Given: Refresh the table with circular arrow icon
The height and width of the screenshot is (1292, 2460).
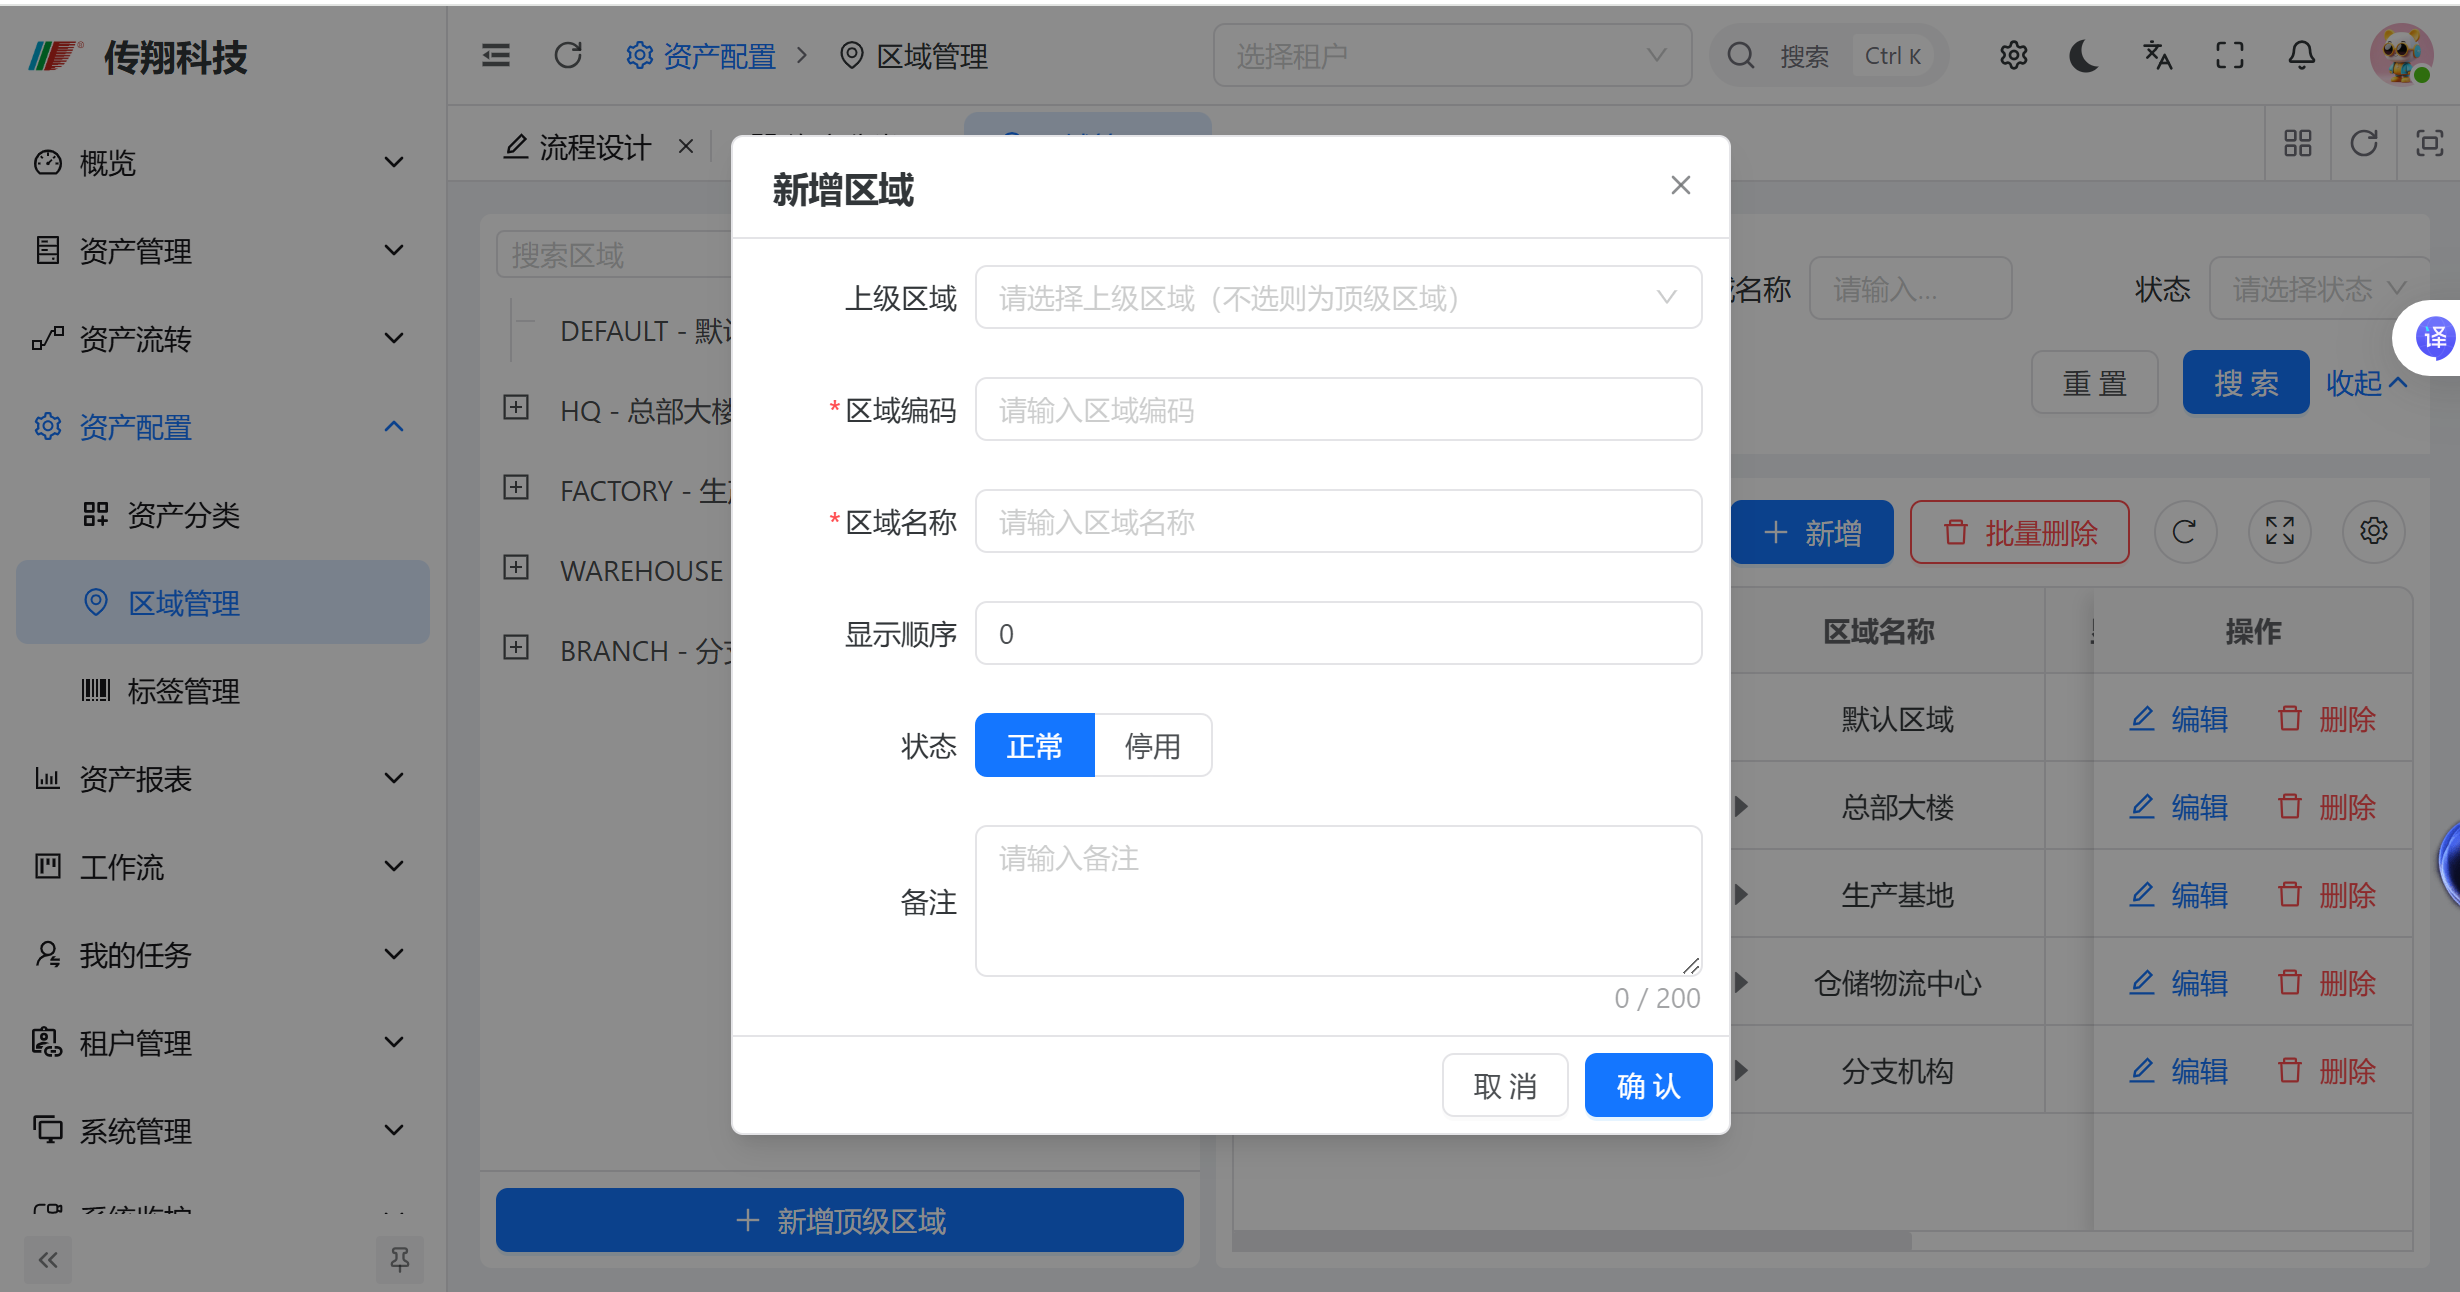Looking at the screenshot, I should click(x=2184, y=532).
